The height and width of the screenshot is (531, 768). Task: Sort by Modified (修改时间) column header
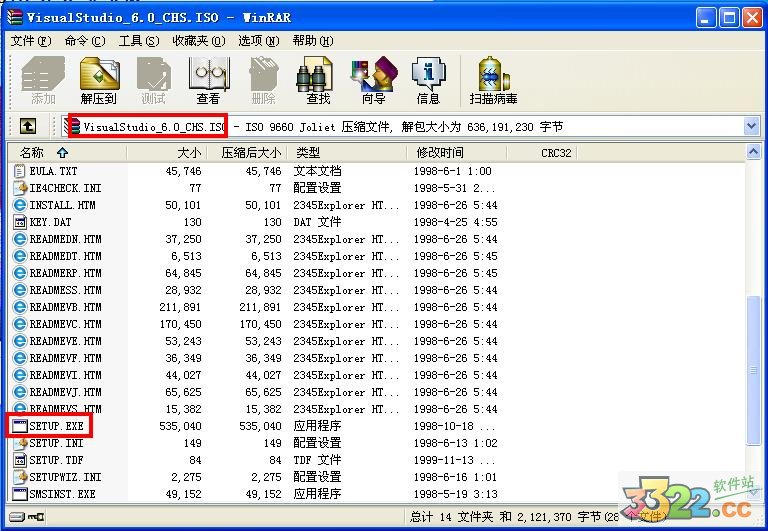[457, 153]
